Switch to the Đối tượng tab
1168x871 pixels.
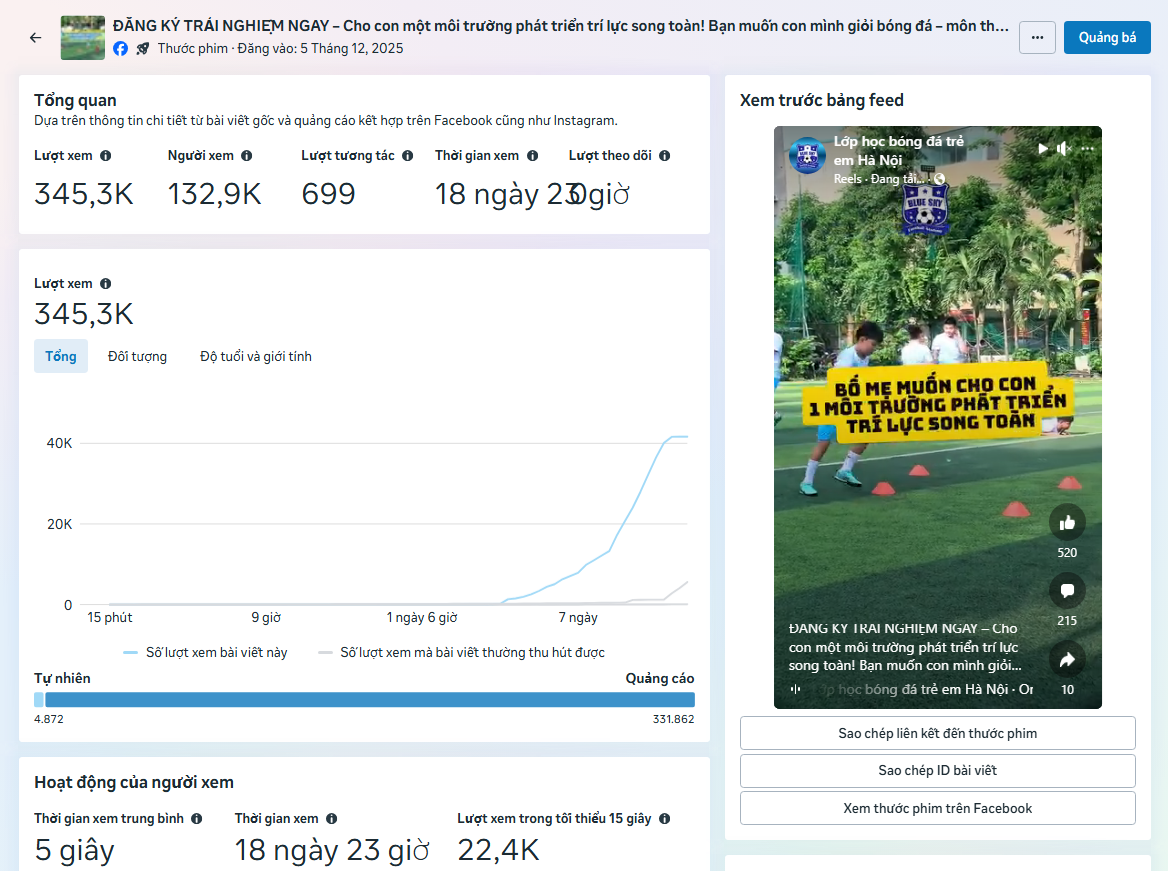(137, 356)
